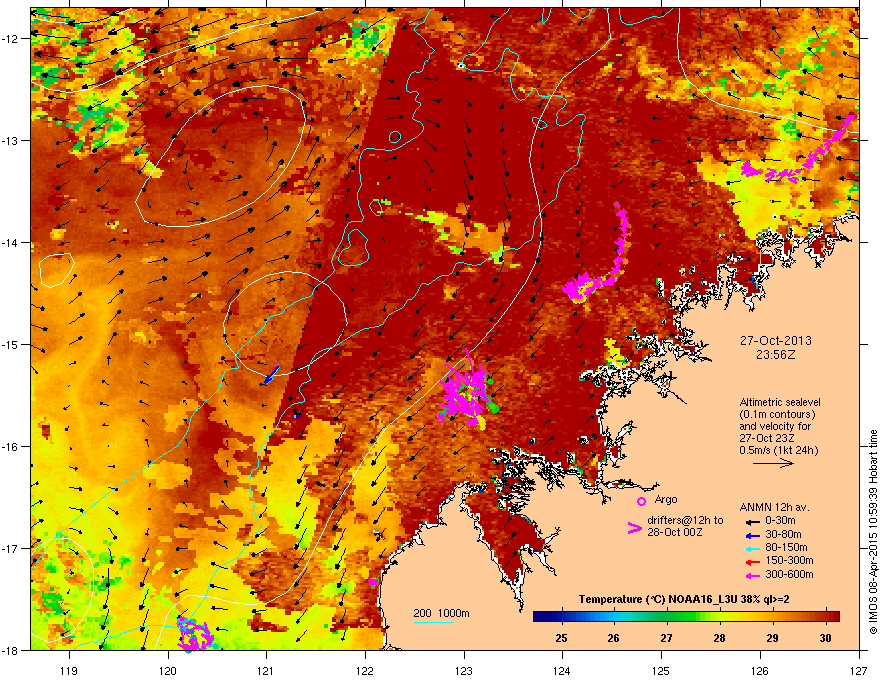Image resolution: width=880 pixels, height=680 pixels.
Task: Click the '150-300m' depth label
Action: 789,560
